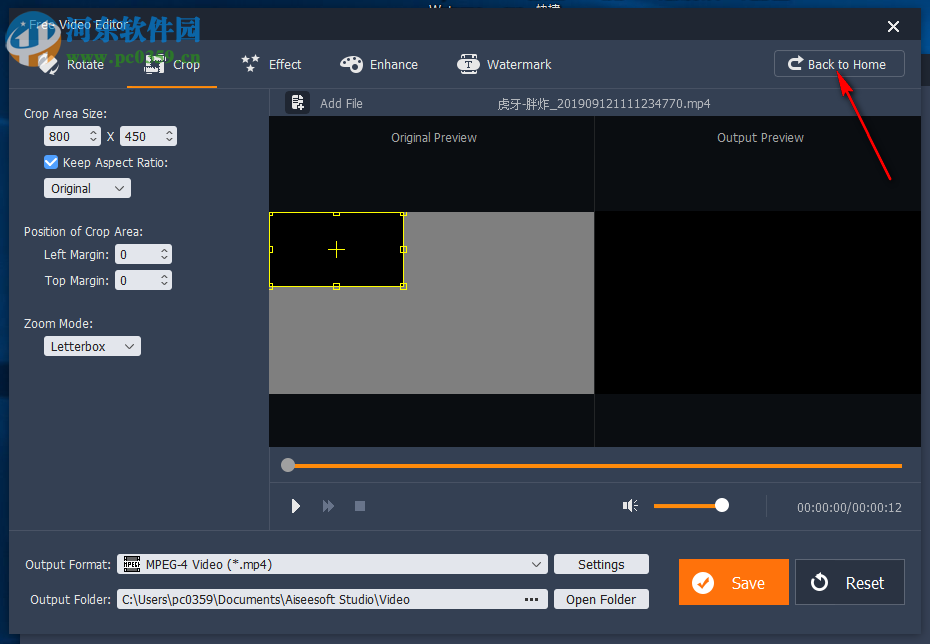Click the Add File icon

(297, 102)
